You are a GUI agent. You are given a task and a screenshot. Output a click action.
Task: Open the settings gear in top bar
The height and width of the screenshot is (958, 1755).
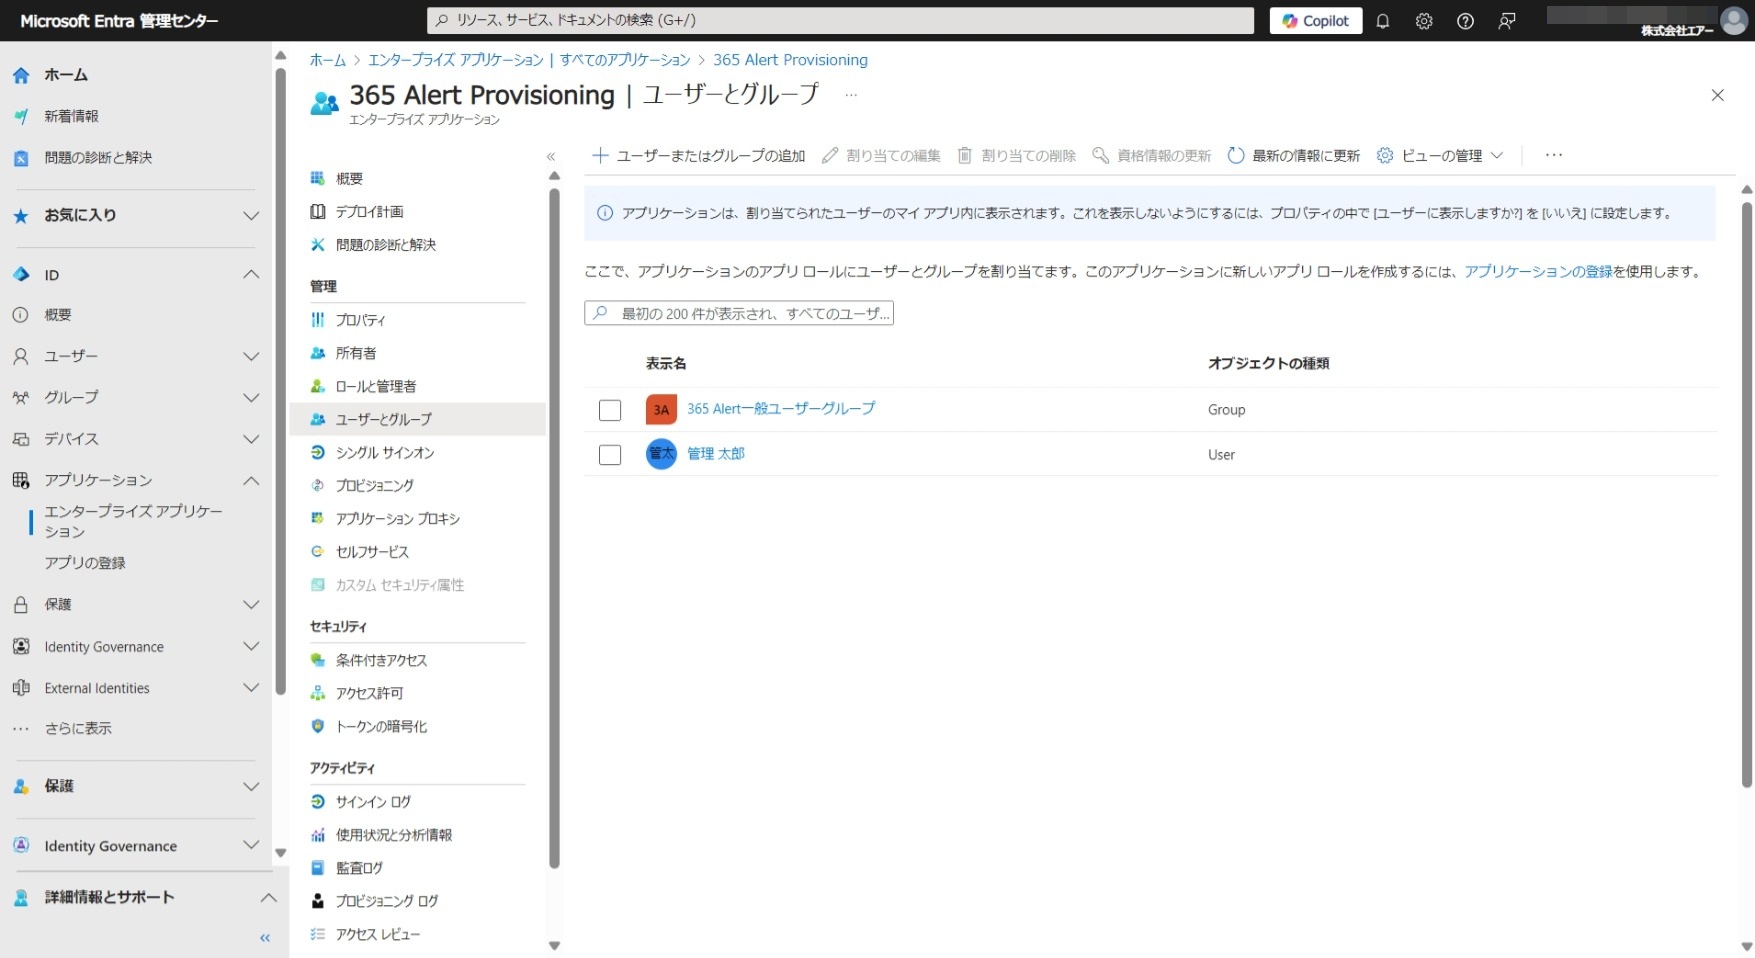click(x=1424, y=21)
